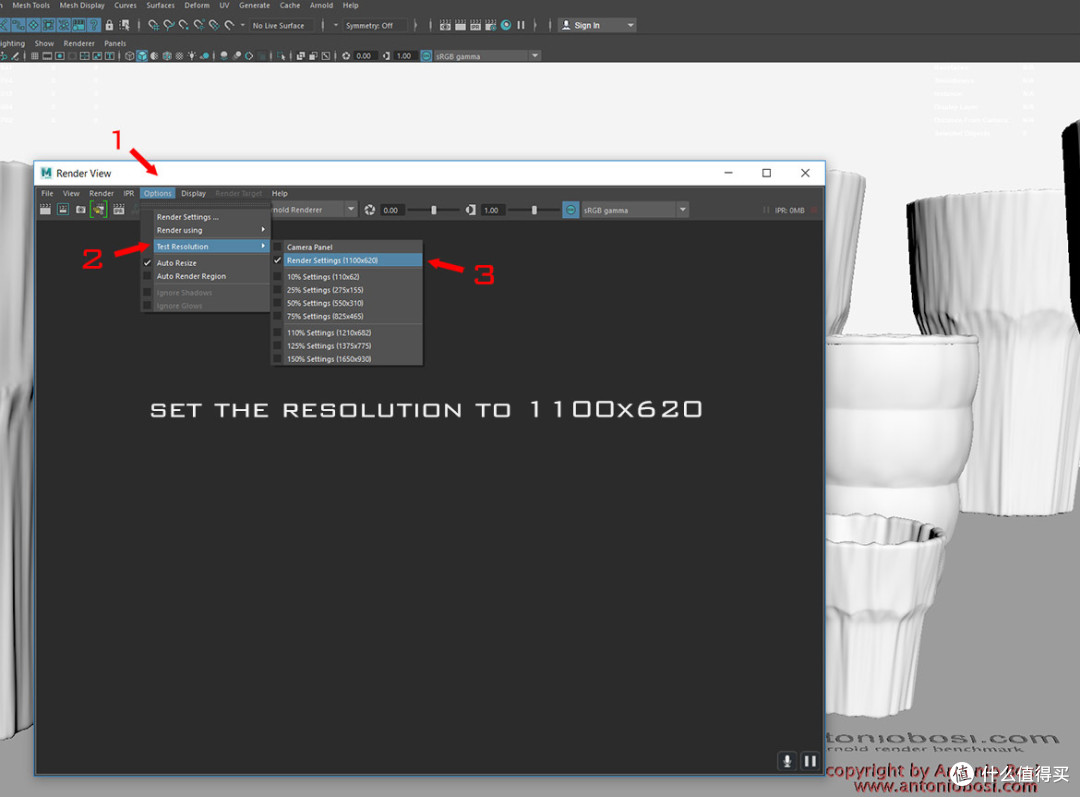The height and width of the screenshot is (797, 1080).
Task: Toggle the Camera Panel checkbox
Action: pyautogui.click(x=278, y=247)
